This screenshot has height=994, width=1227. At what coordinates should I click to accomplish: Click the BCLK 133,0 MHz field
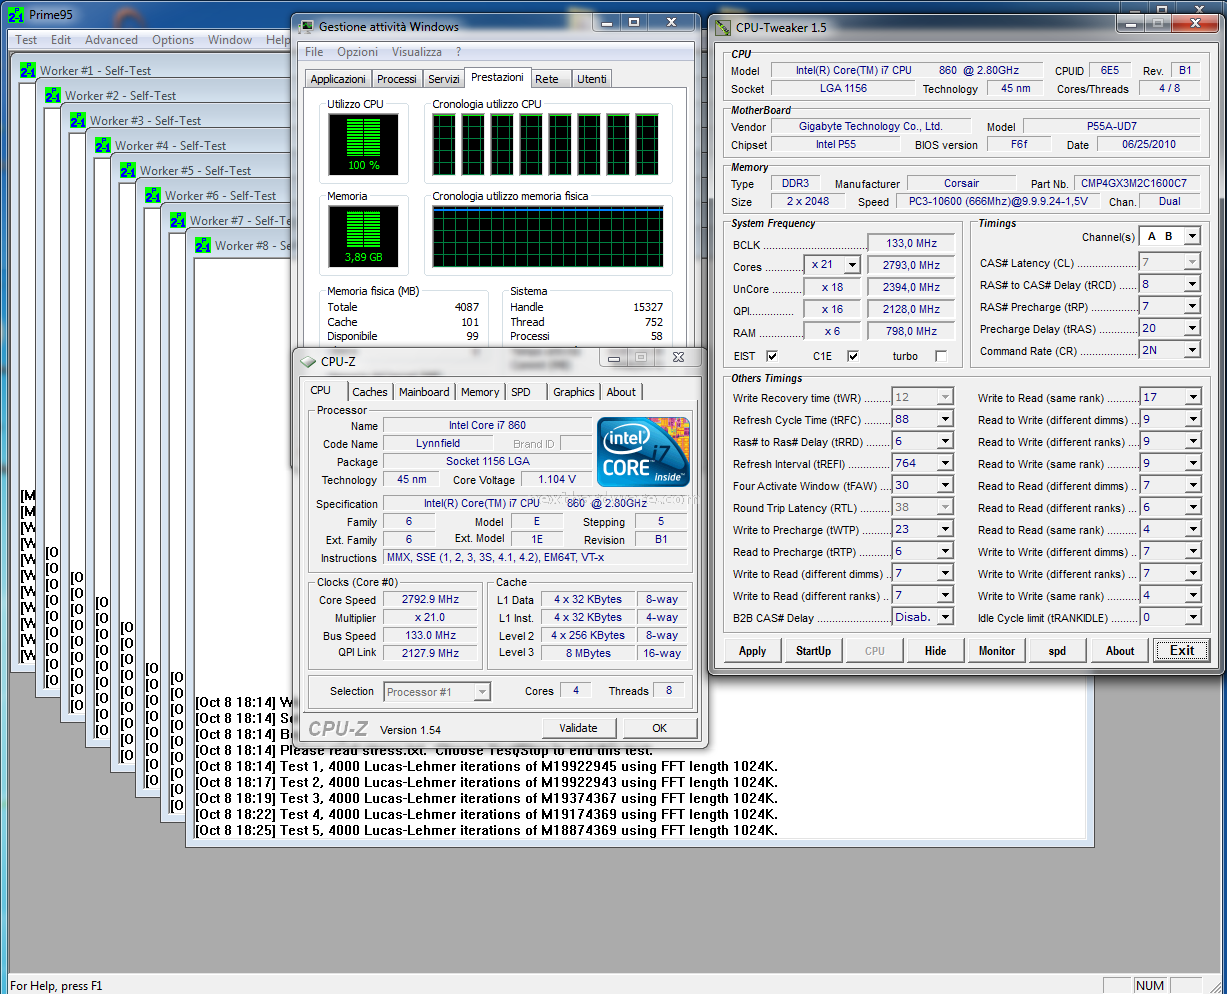pyautogui.click(x=910, y=244)
